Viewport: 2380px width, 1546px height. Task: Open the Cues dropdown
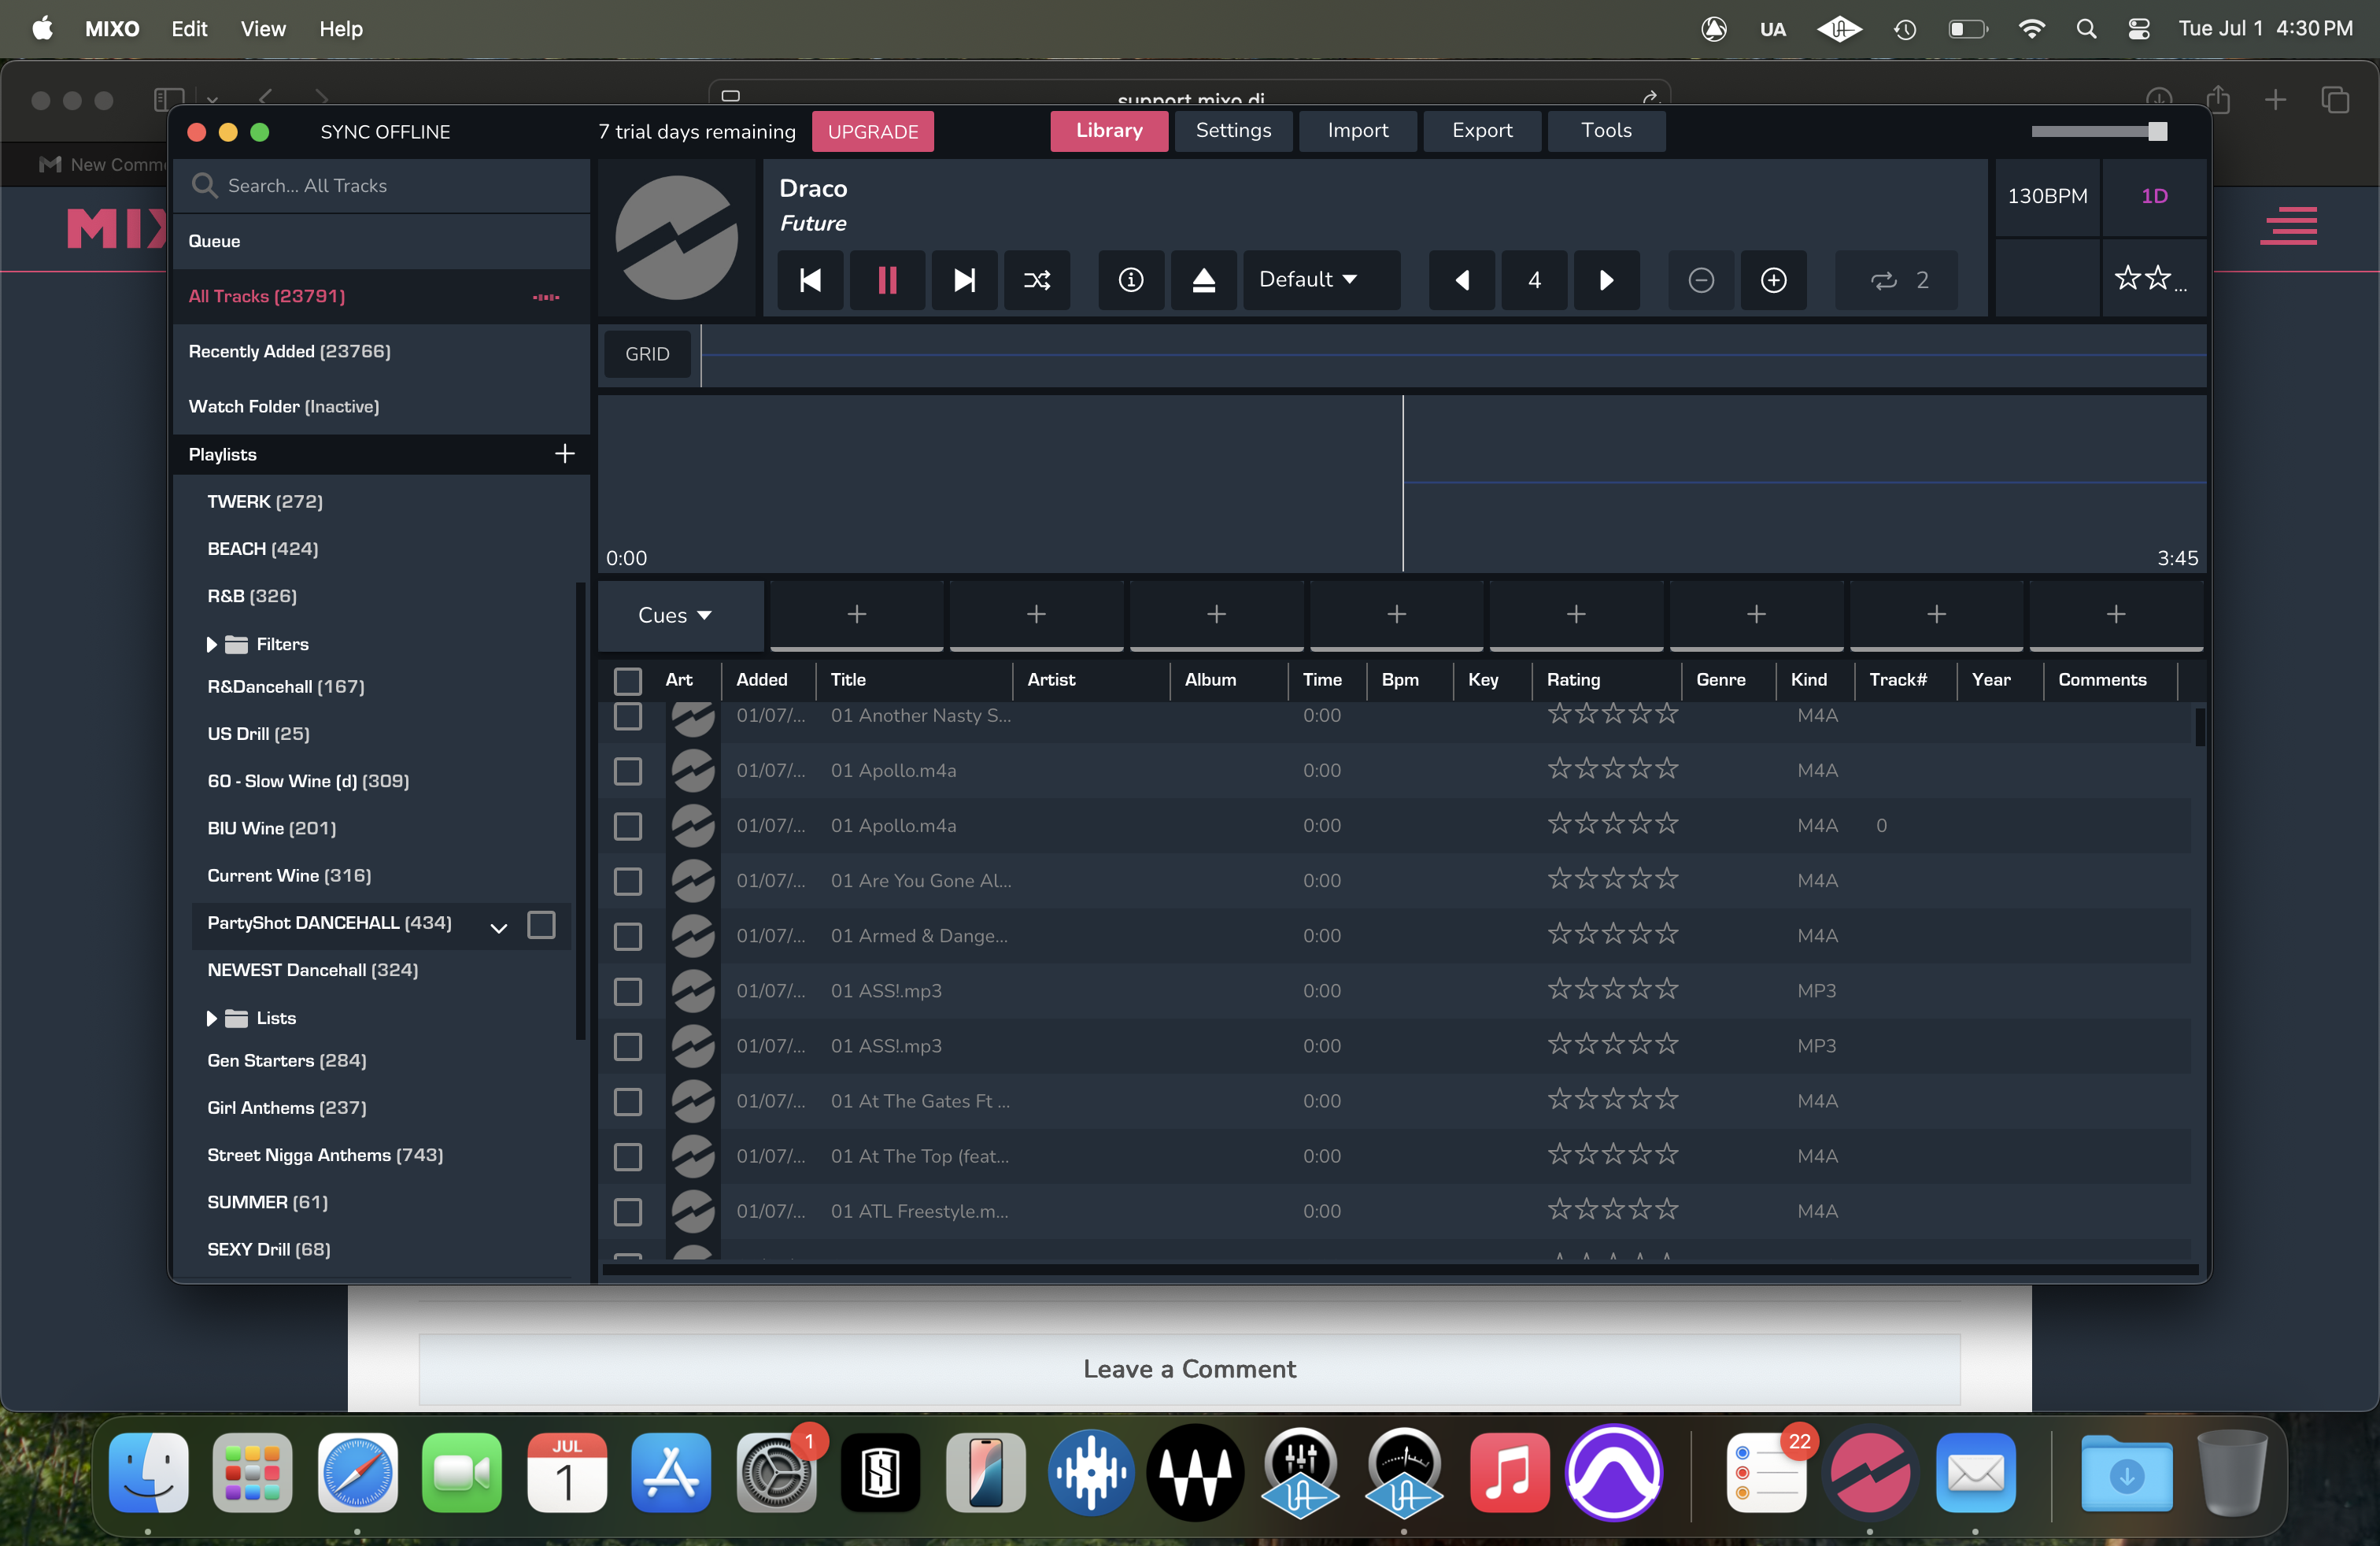pos(675,615)
